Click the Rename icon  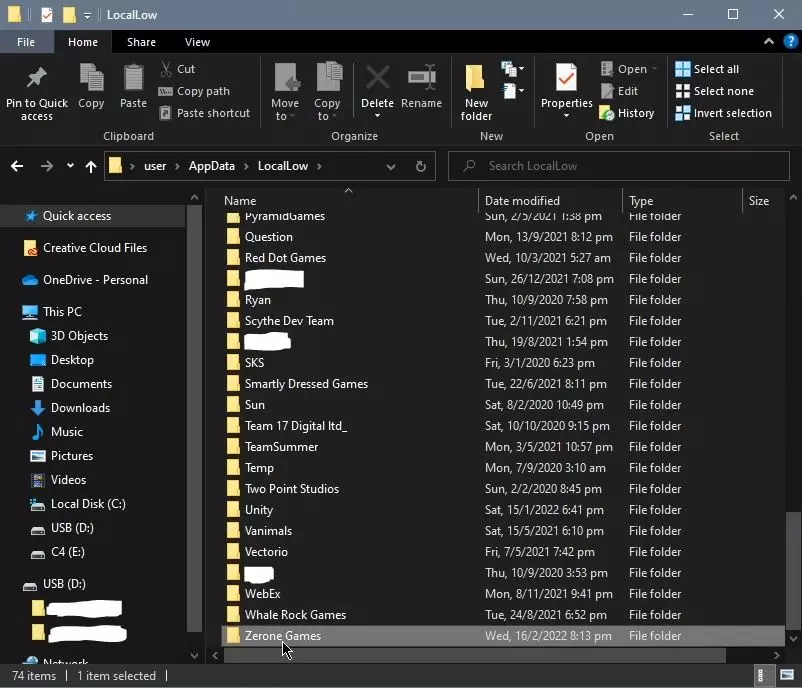[x=421, y=78]
